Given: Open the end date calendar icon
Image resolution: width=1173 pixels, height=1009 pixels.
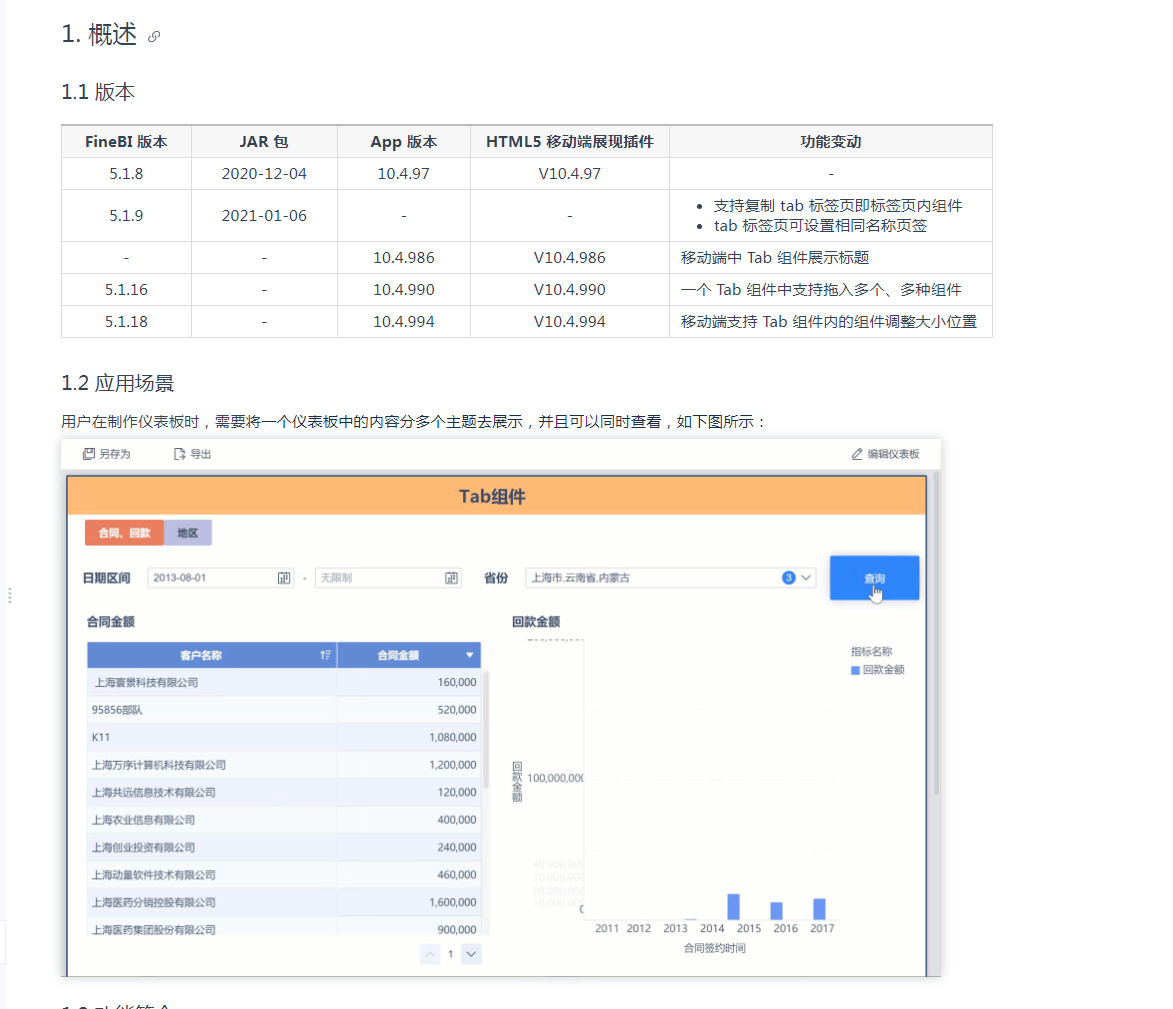Looking at the screenshot, I should tap(451, 578).
